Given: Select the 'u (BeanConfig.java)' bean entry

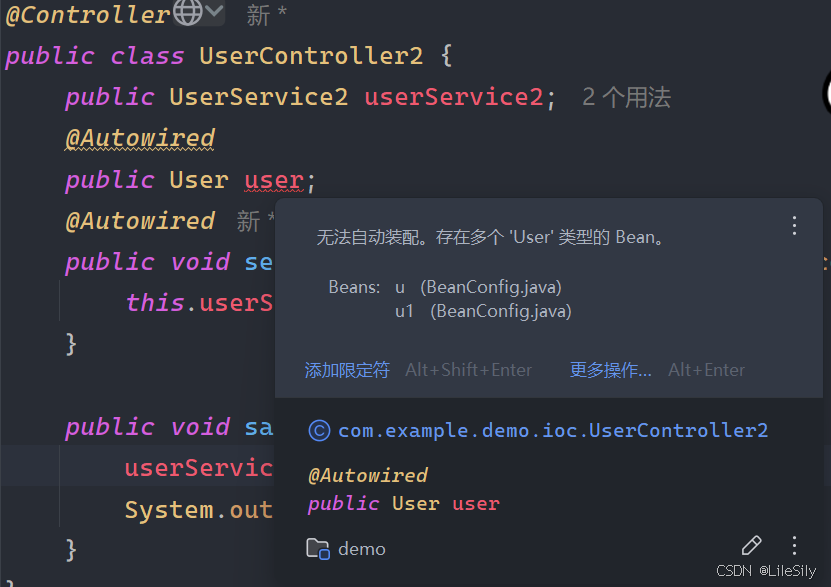Looking at the screenshot, I should click(478, 287).
